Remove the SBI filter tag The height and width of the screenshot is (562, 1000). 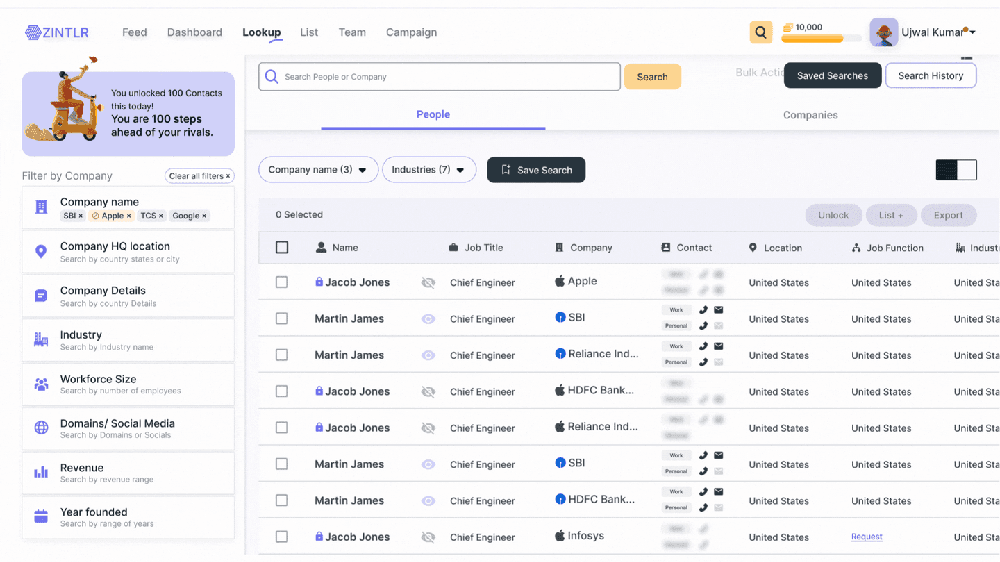point(80,216)
